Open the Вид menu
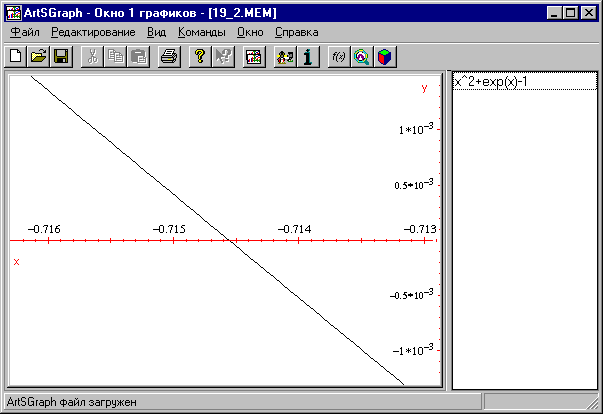 tap(156, 32)
